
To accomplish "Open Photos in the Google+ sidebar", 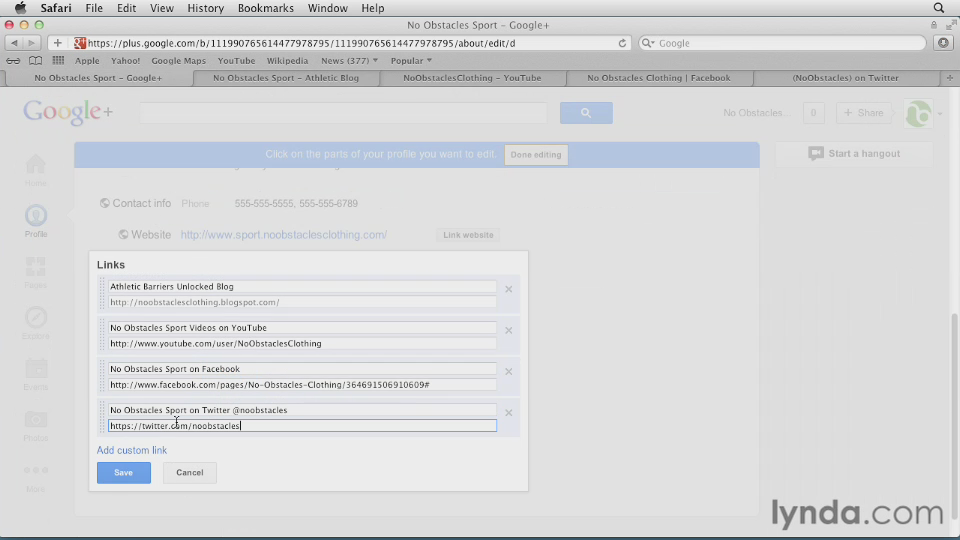I will [x=36, y=426].
